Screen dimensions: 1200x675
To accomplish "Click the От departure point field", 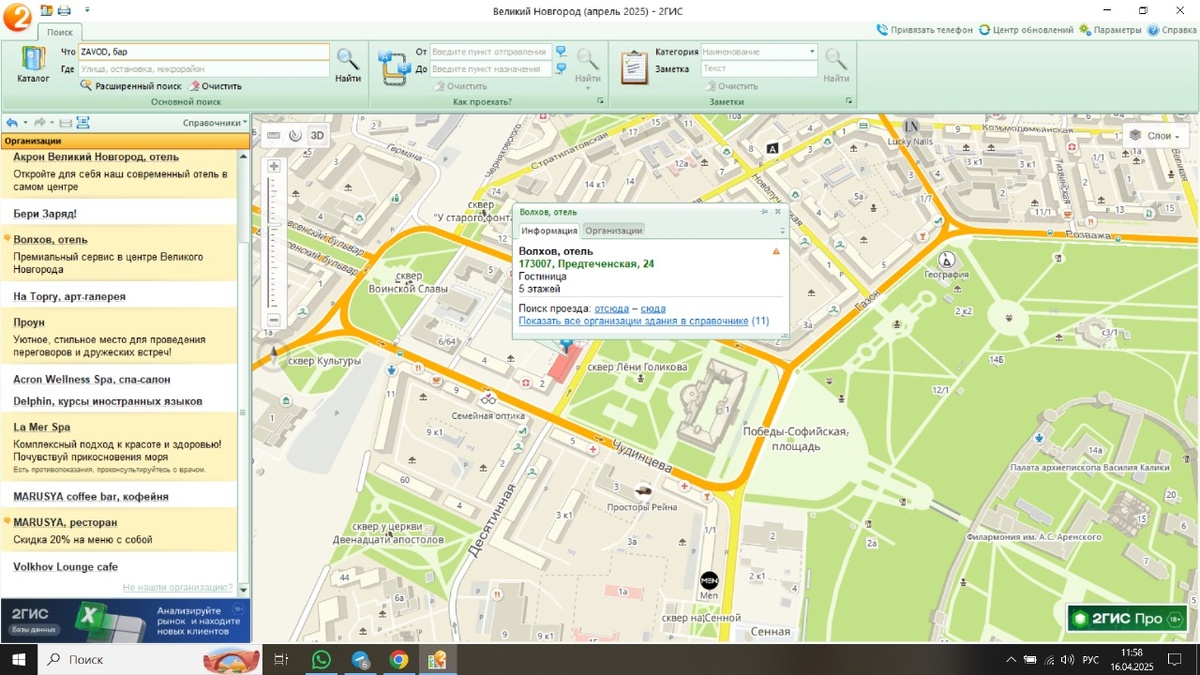I will pyautogui.click(x=490, y=52).
